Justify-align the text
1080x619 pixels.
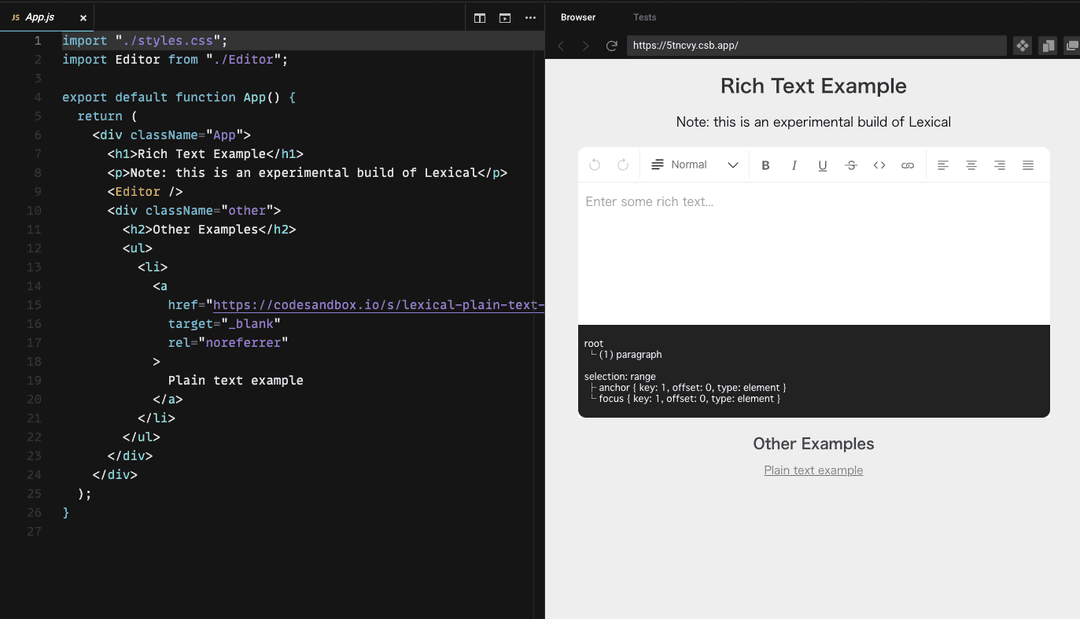(1028, 165)
